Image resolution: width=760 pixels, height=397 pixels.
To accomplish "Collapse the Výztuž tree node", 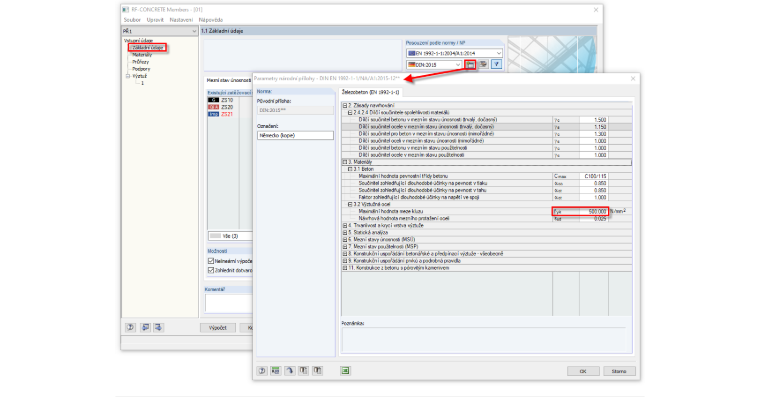I will point(128,76).
